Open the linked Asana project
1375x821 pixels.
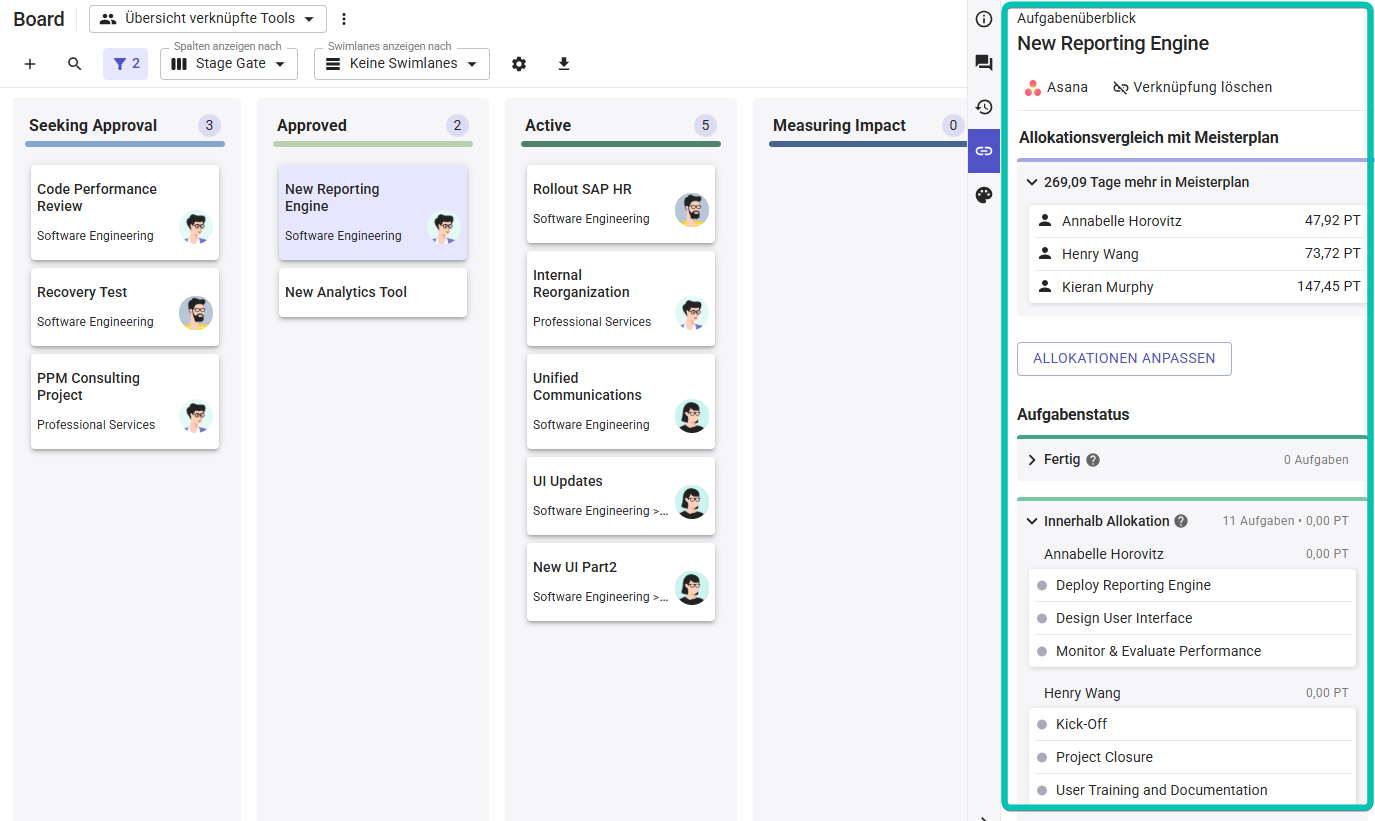[x=1056, y=87]
